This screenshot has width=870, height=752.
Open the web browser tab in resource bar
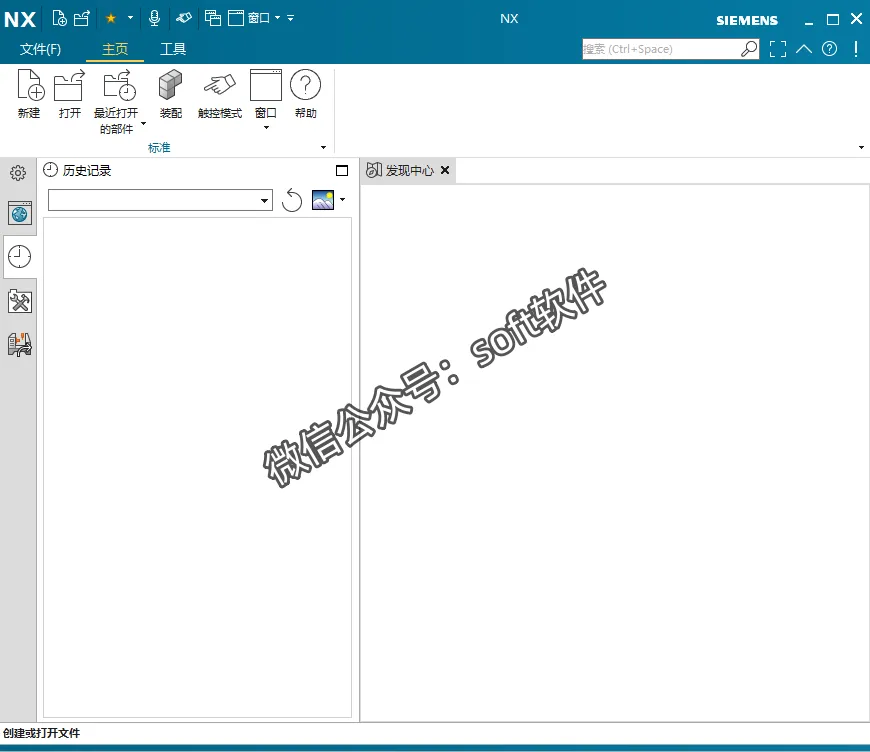coord(19,213)
